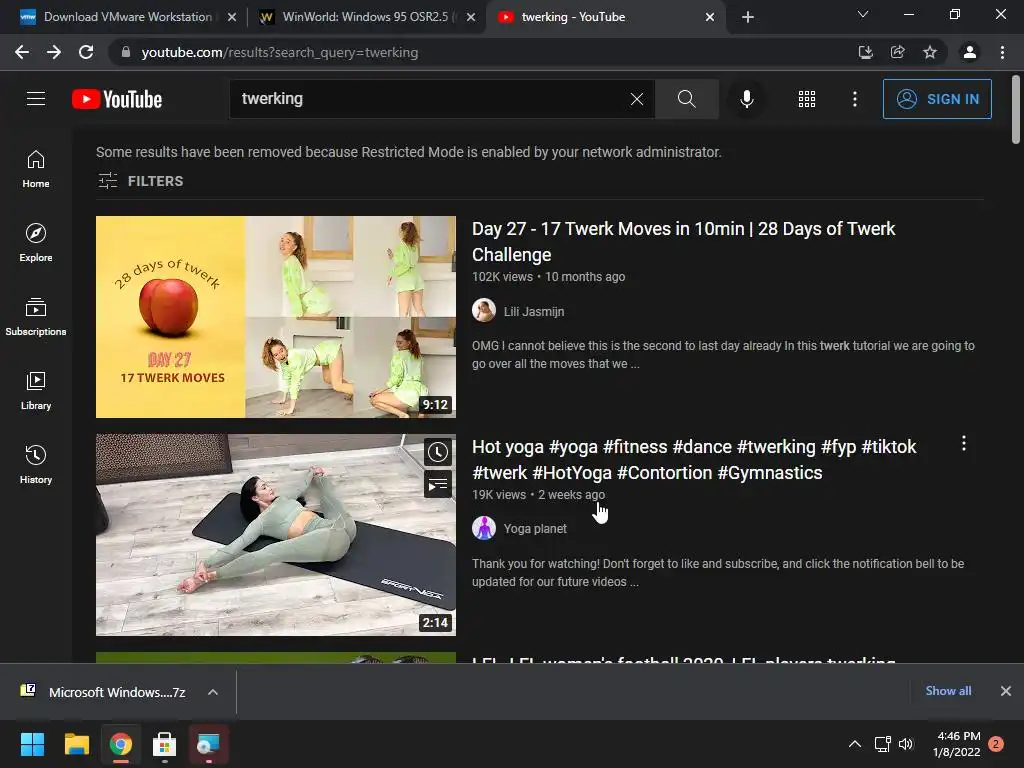1024x768 pixels.
Task: Open volume control in system tray
Action: (906, 744)
